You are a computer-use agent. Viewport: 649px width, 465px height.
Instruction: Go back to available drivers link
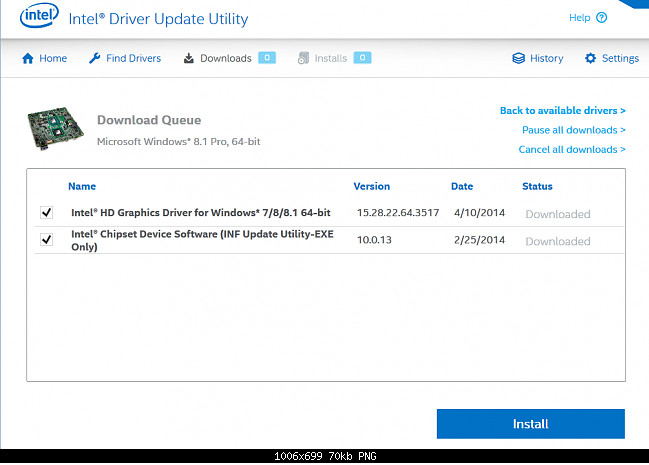tap(562, 111)
